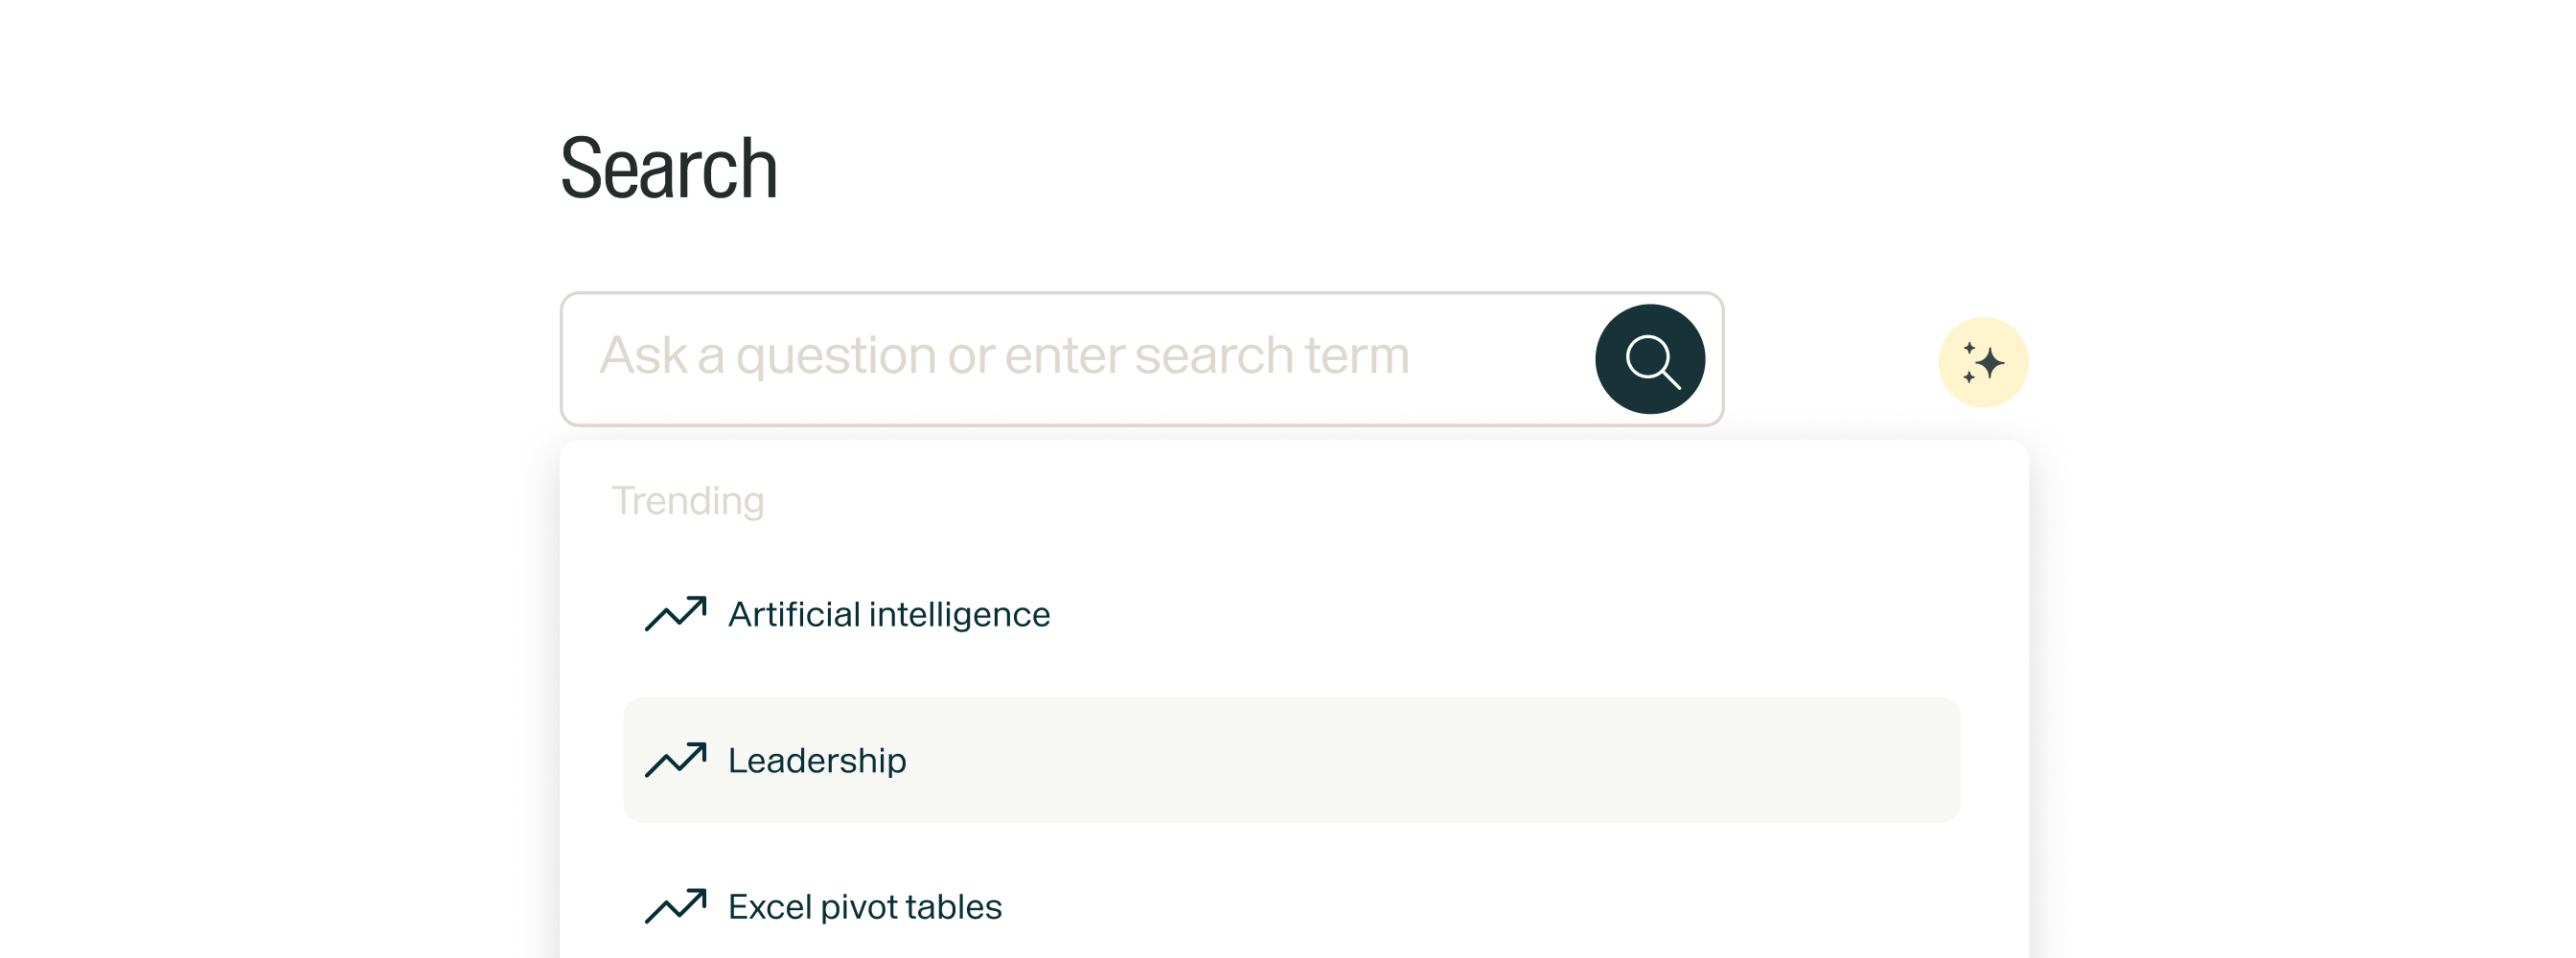
Task: Click empty space right of Artificial intelligence row
Action: (1500, 614)
